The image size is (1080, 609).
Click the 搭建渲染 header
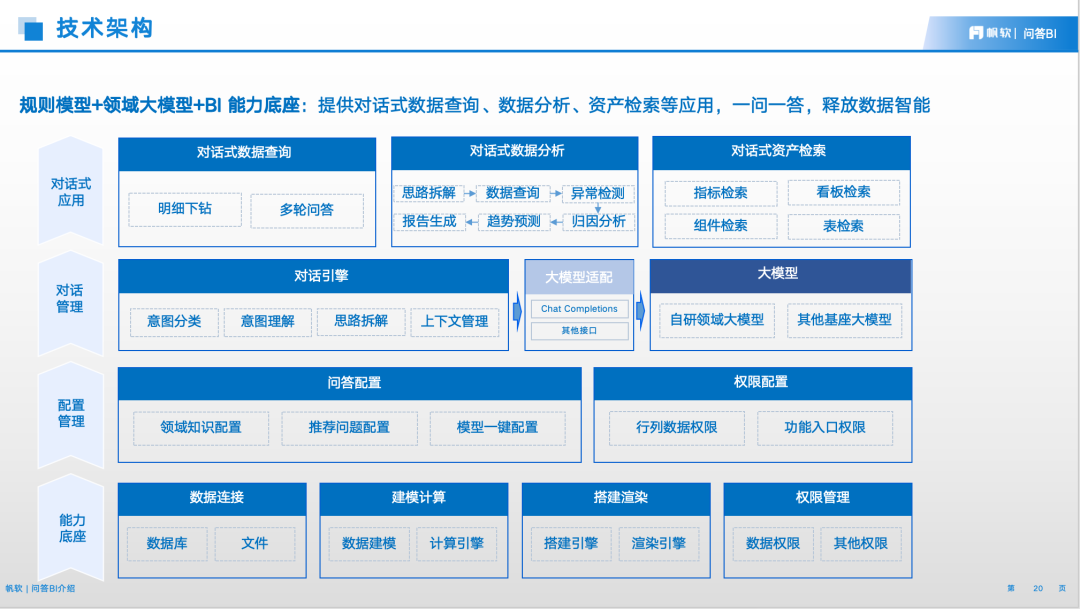pyautogui.click(x=616, y=499)
